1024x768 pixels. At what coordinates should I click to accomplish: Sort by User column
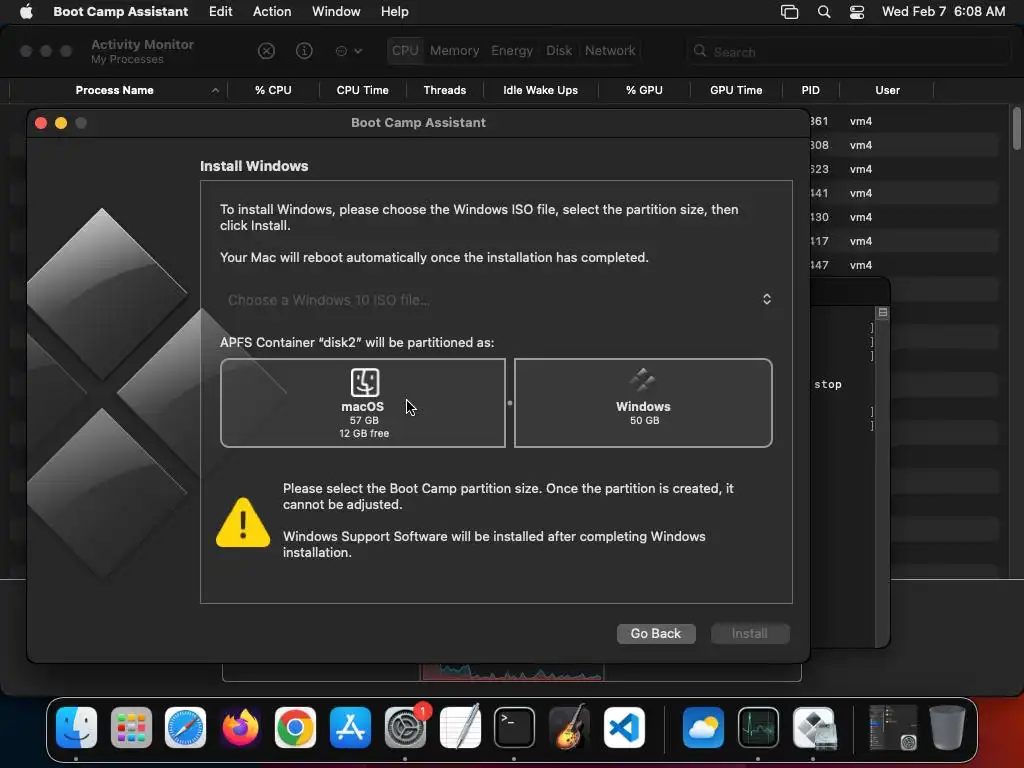pos(887,90)
